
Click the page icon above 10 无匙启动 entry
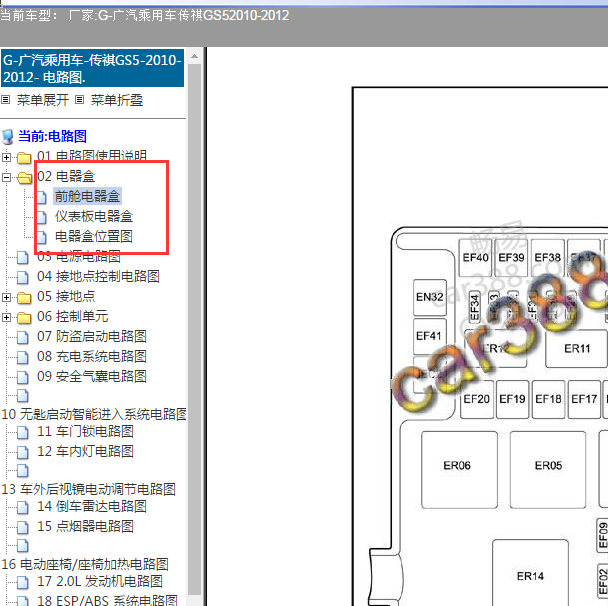point(23,395)
